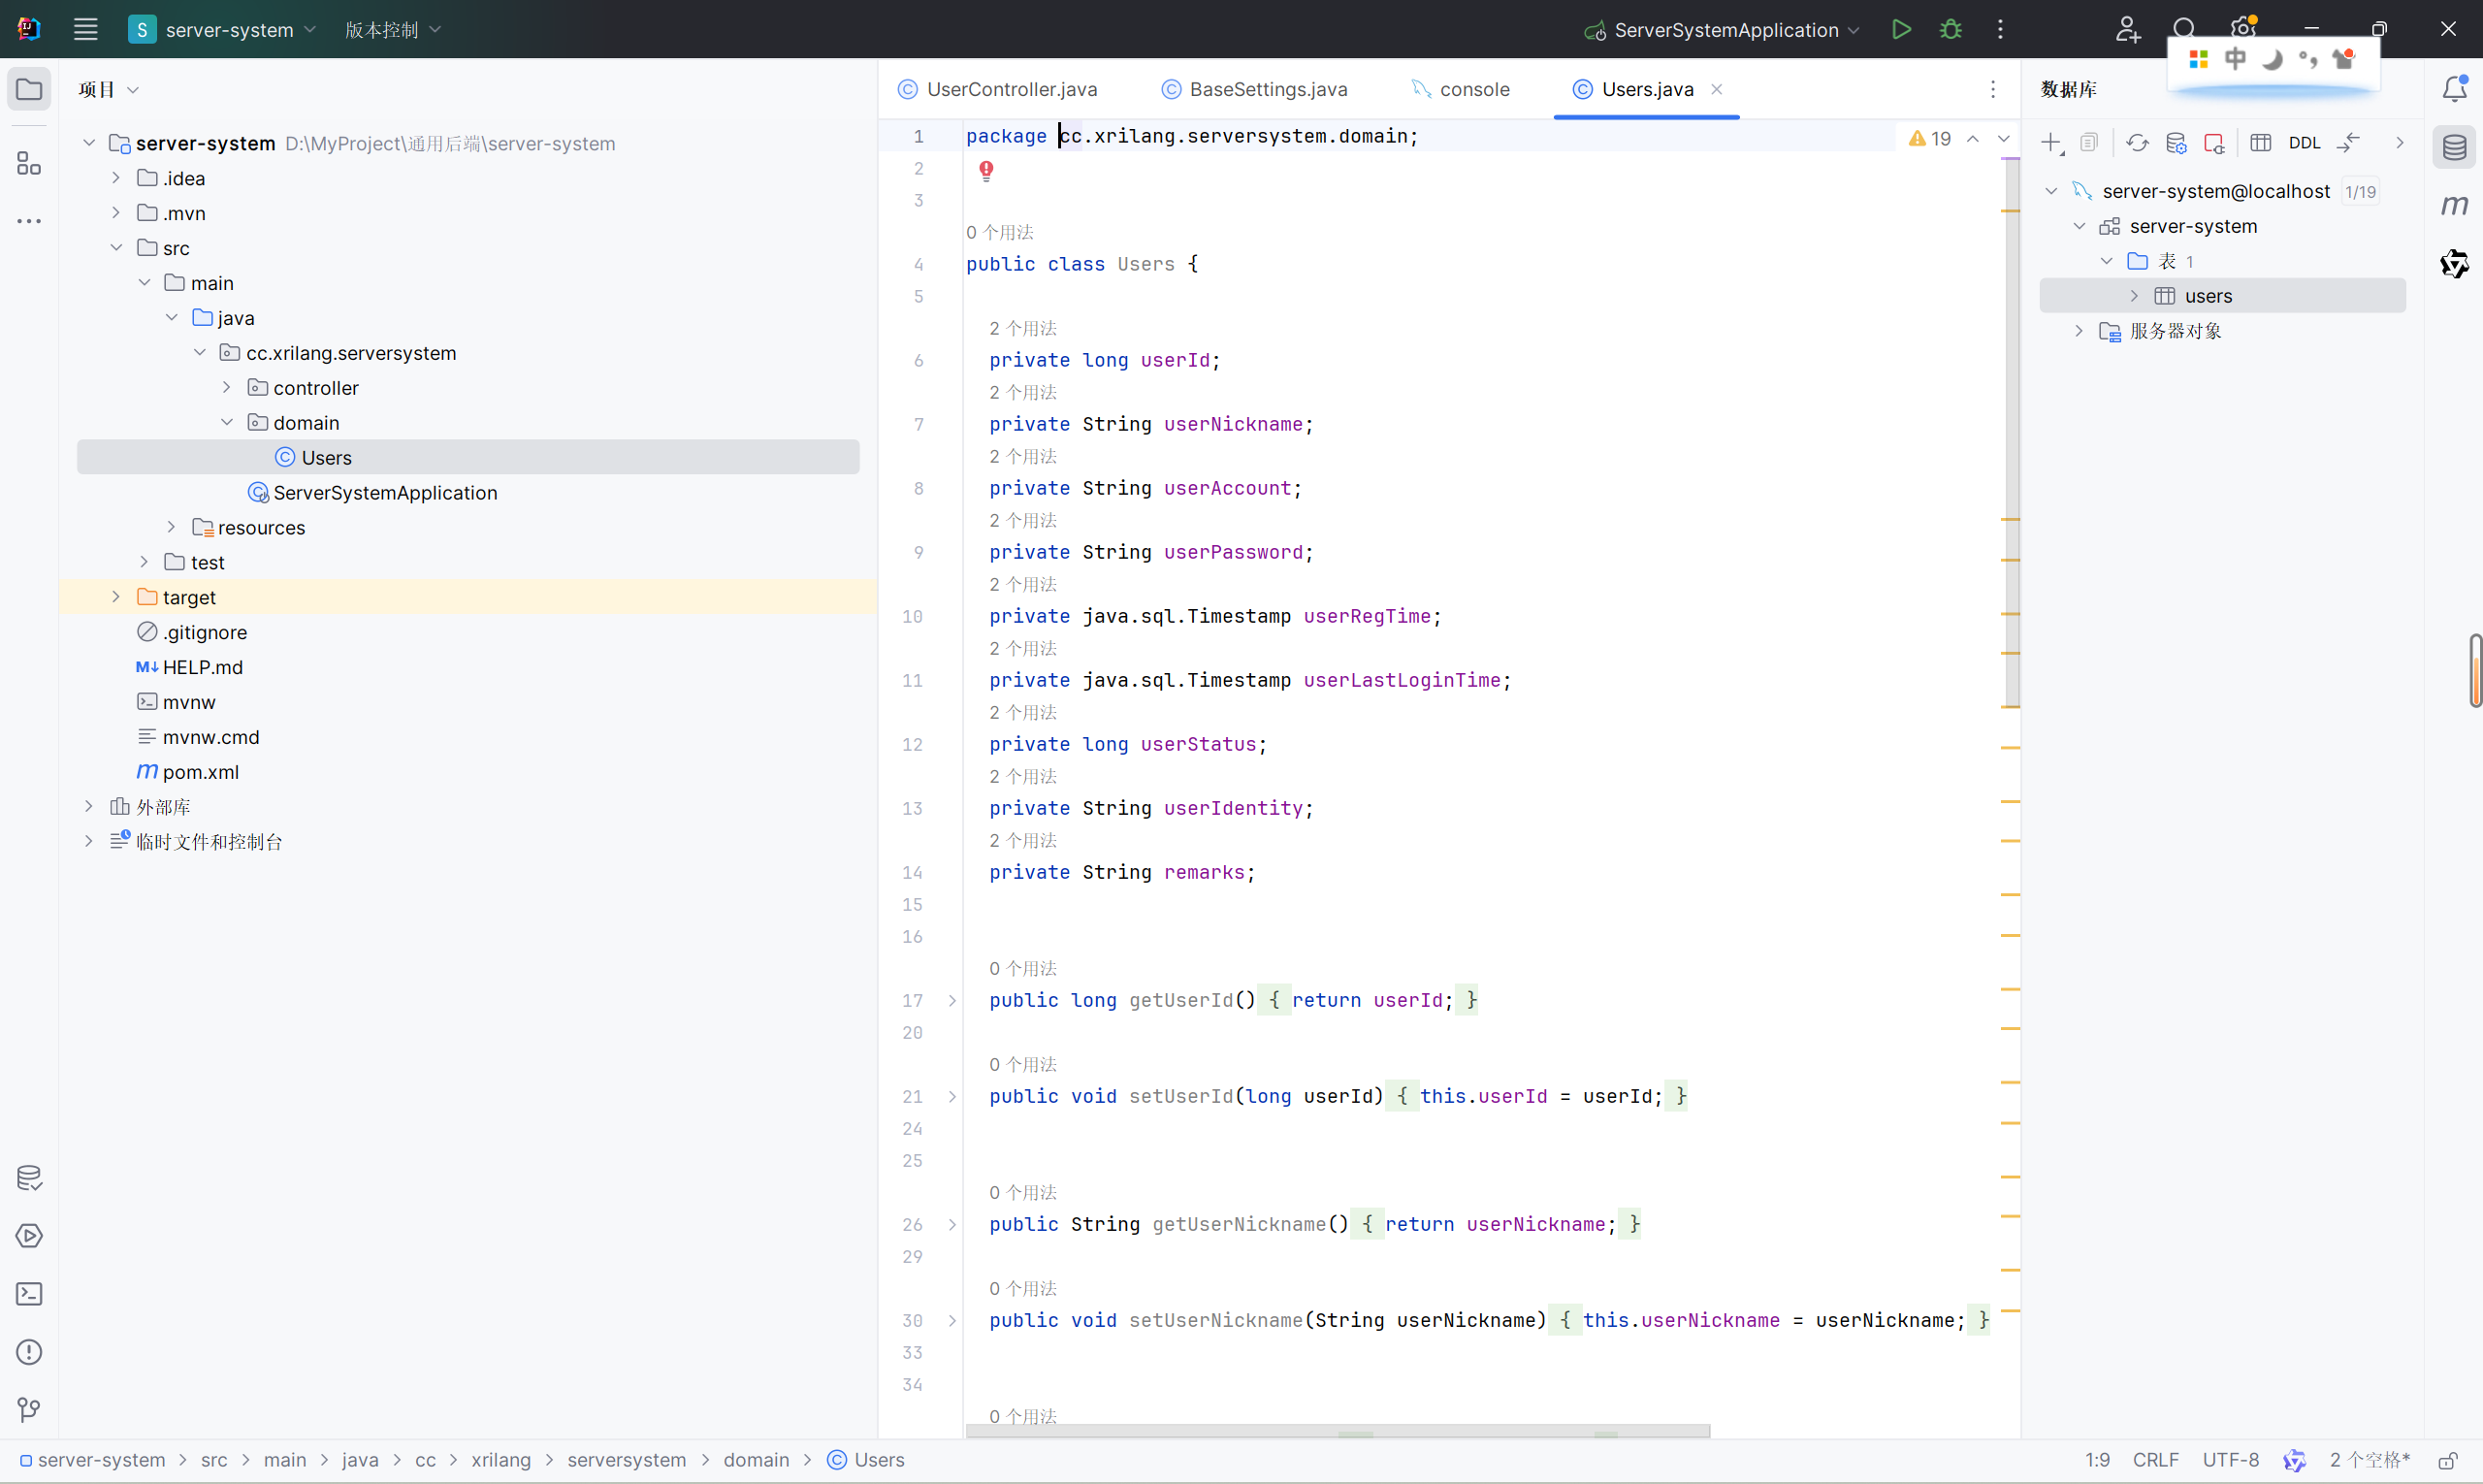
Task: Switch to the UserController.java tab
Action: click(997, 89)
